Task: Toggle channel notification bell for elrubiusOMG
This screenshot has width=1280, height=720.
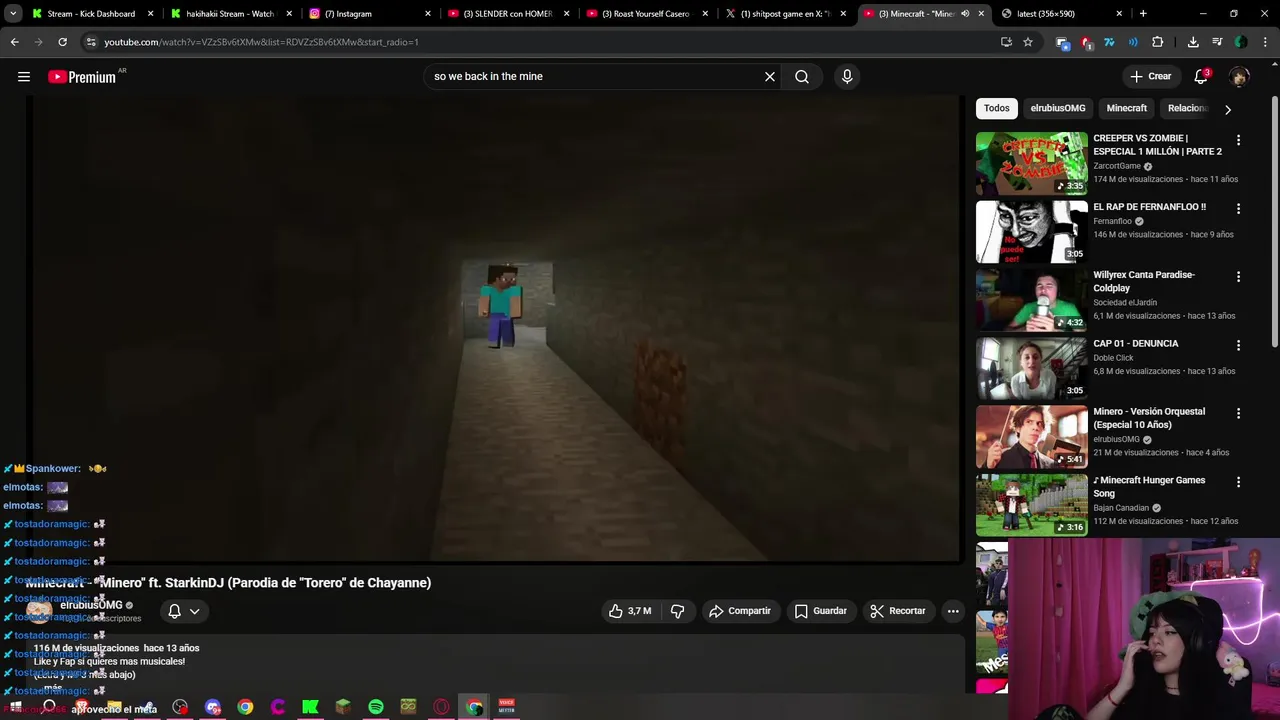Action: pos(182,611)
